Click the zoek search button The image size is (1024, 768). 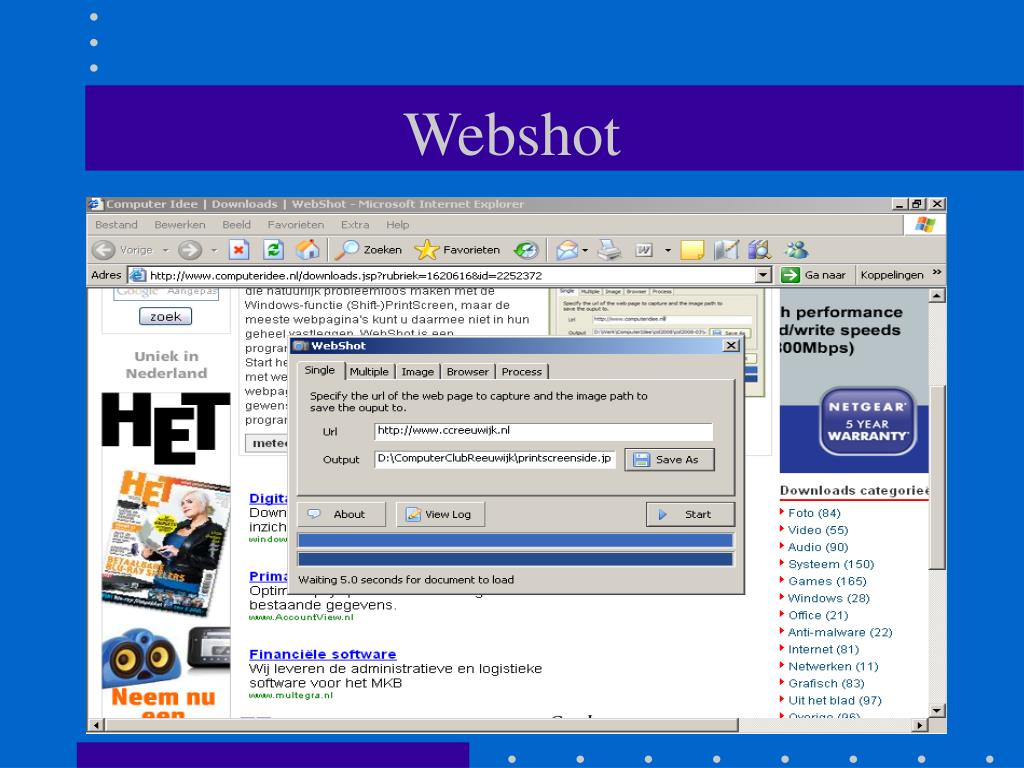click(x=165, y=317)
